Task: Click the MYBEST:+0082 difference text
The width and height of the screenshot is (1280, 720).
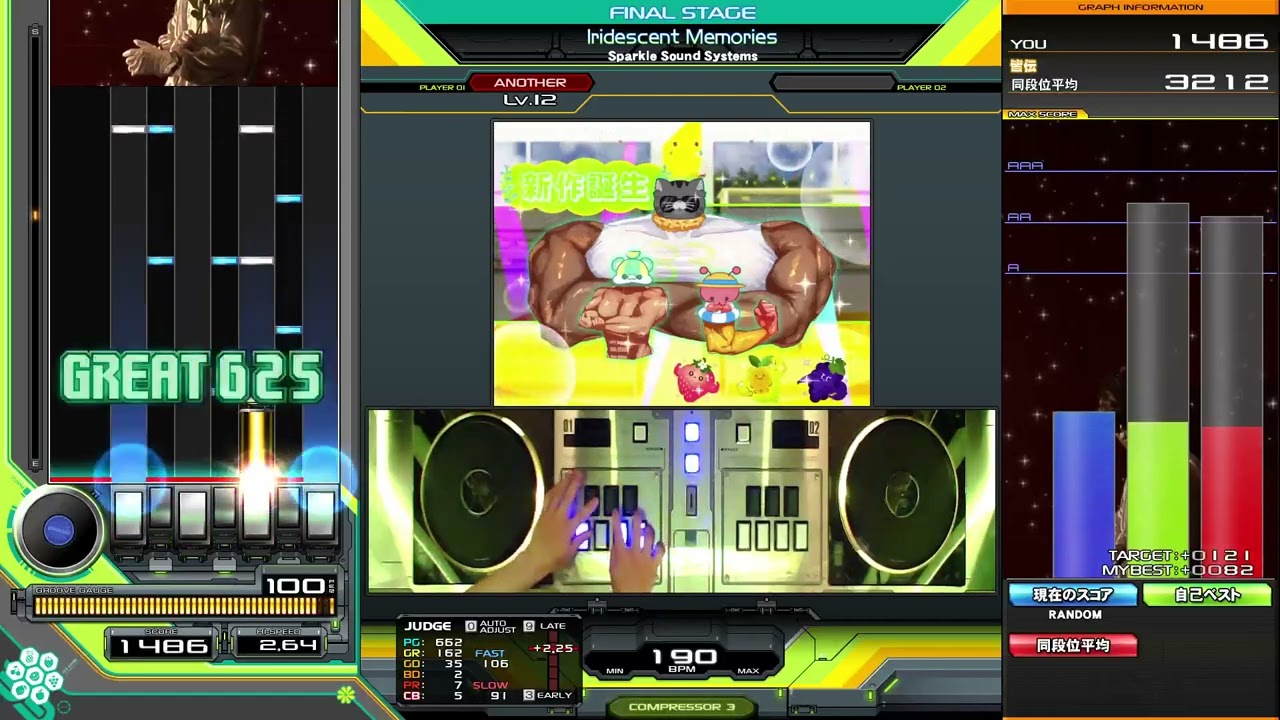Action: (1177, 571)
